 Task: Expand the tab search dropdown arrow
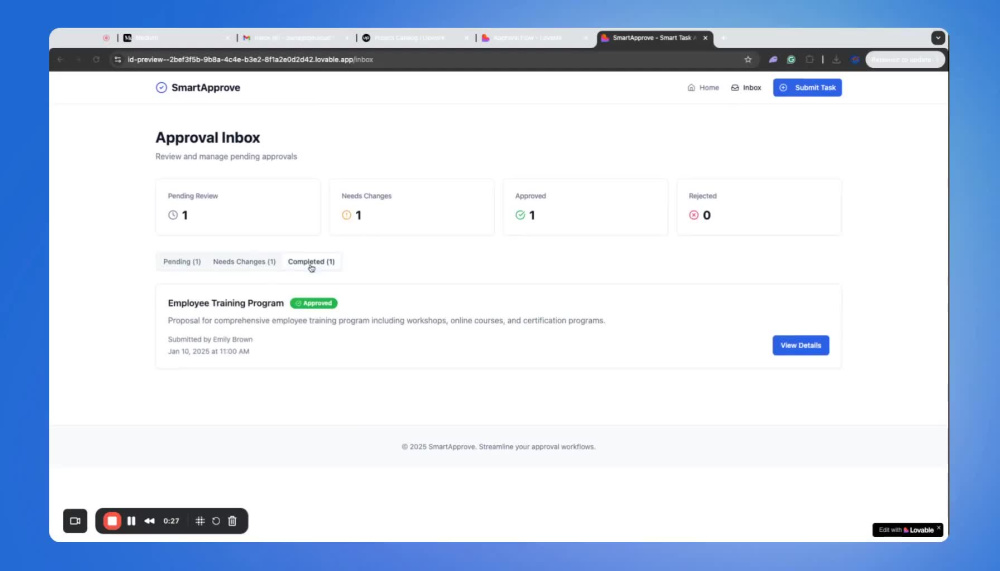[x=938, y=38]
